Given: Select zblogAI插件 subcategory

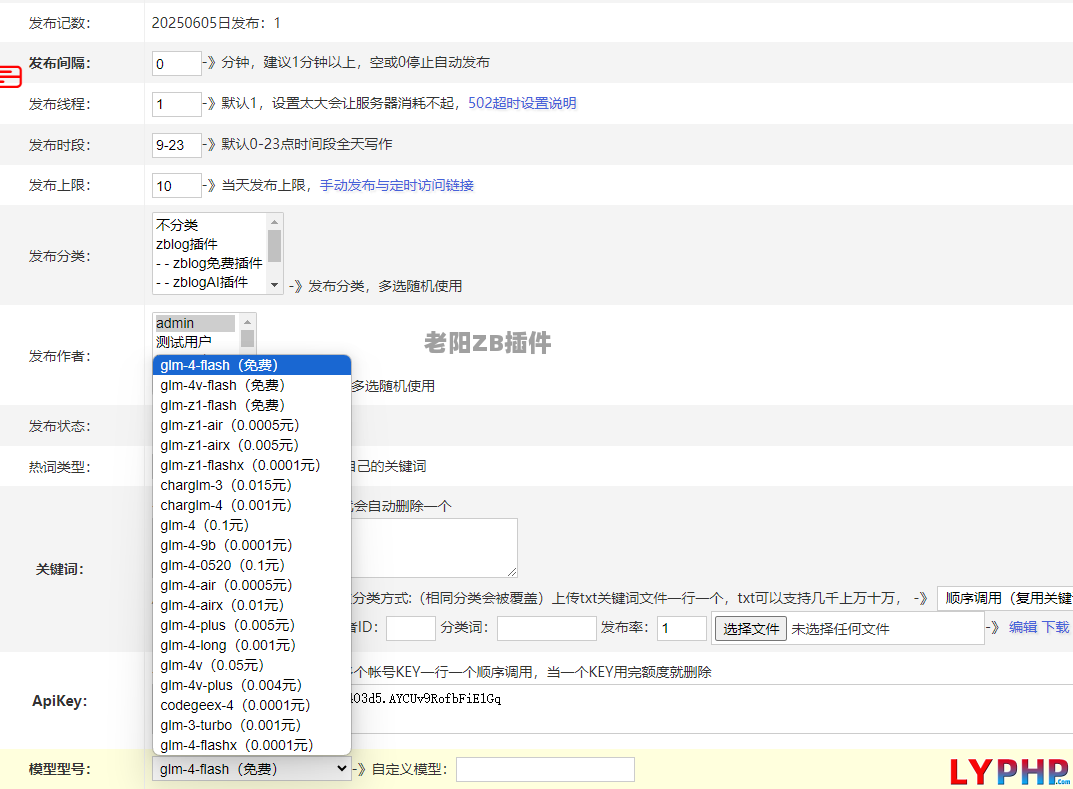Looking at the screenshot, I should 210,282.
